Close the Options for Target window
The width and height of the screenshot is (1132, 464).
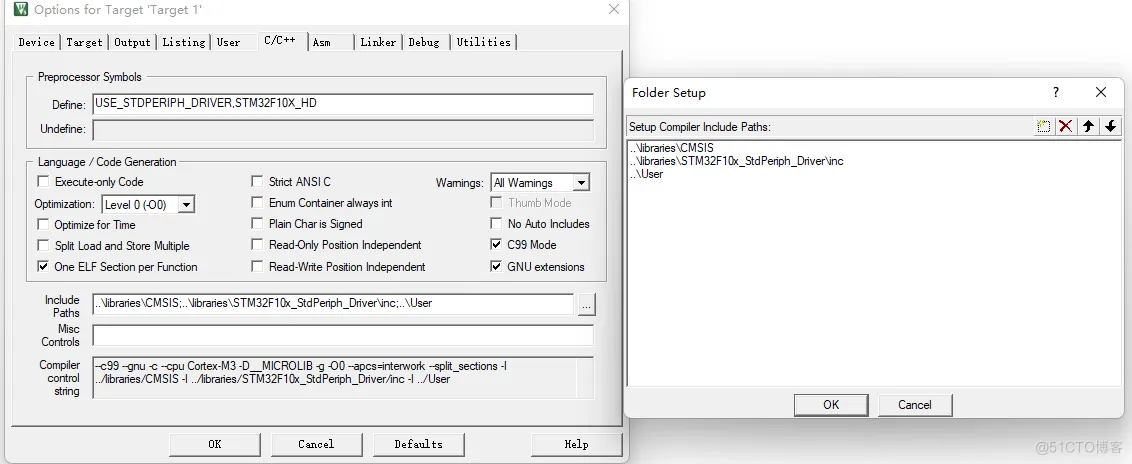(x=614, y=9)
